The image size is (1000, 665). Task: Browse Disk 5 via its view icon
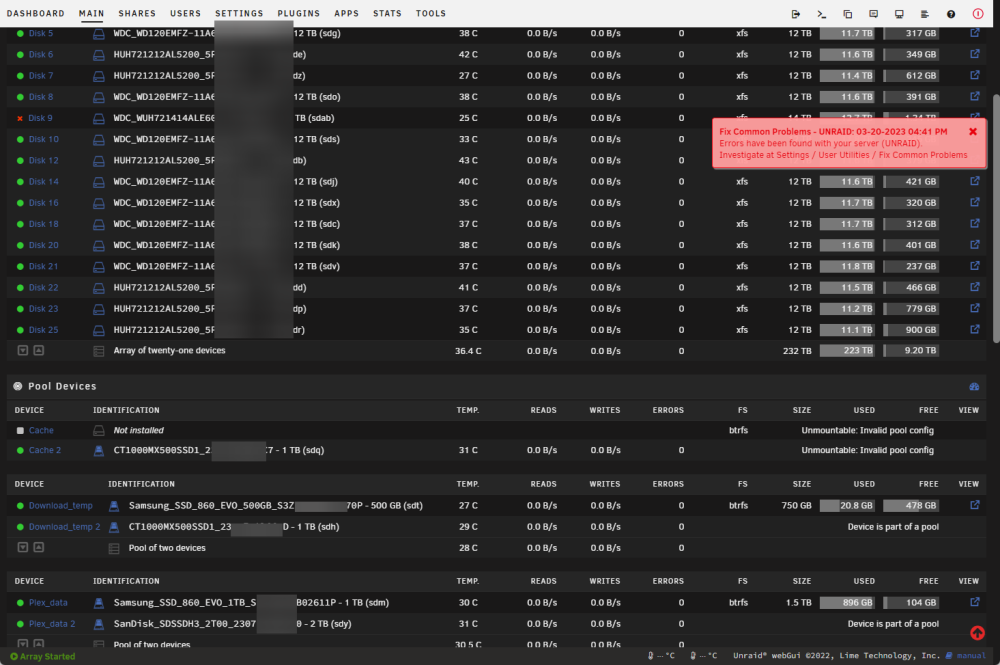(974, 33)
